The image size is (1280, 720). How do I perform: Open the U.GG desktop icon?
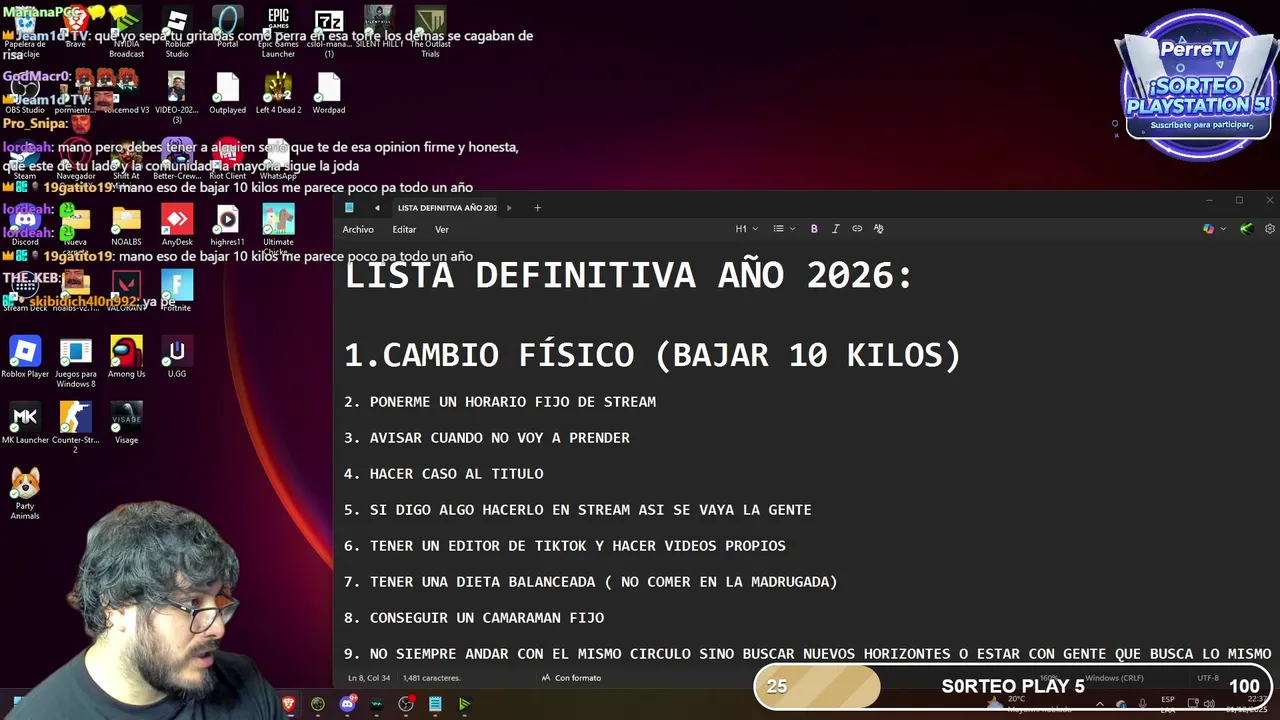(x=177, y=358)
